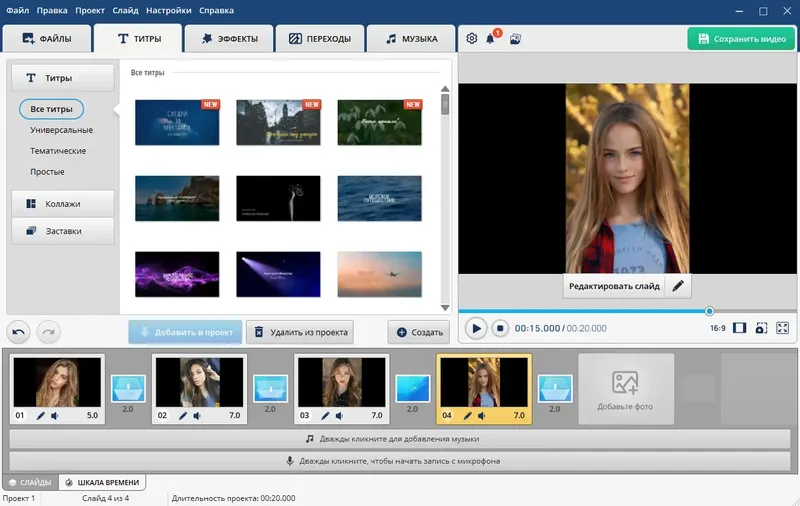Click the redo arrow button
Viewport: 800px width, 506px height.
click(x=48, y=332)
